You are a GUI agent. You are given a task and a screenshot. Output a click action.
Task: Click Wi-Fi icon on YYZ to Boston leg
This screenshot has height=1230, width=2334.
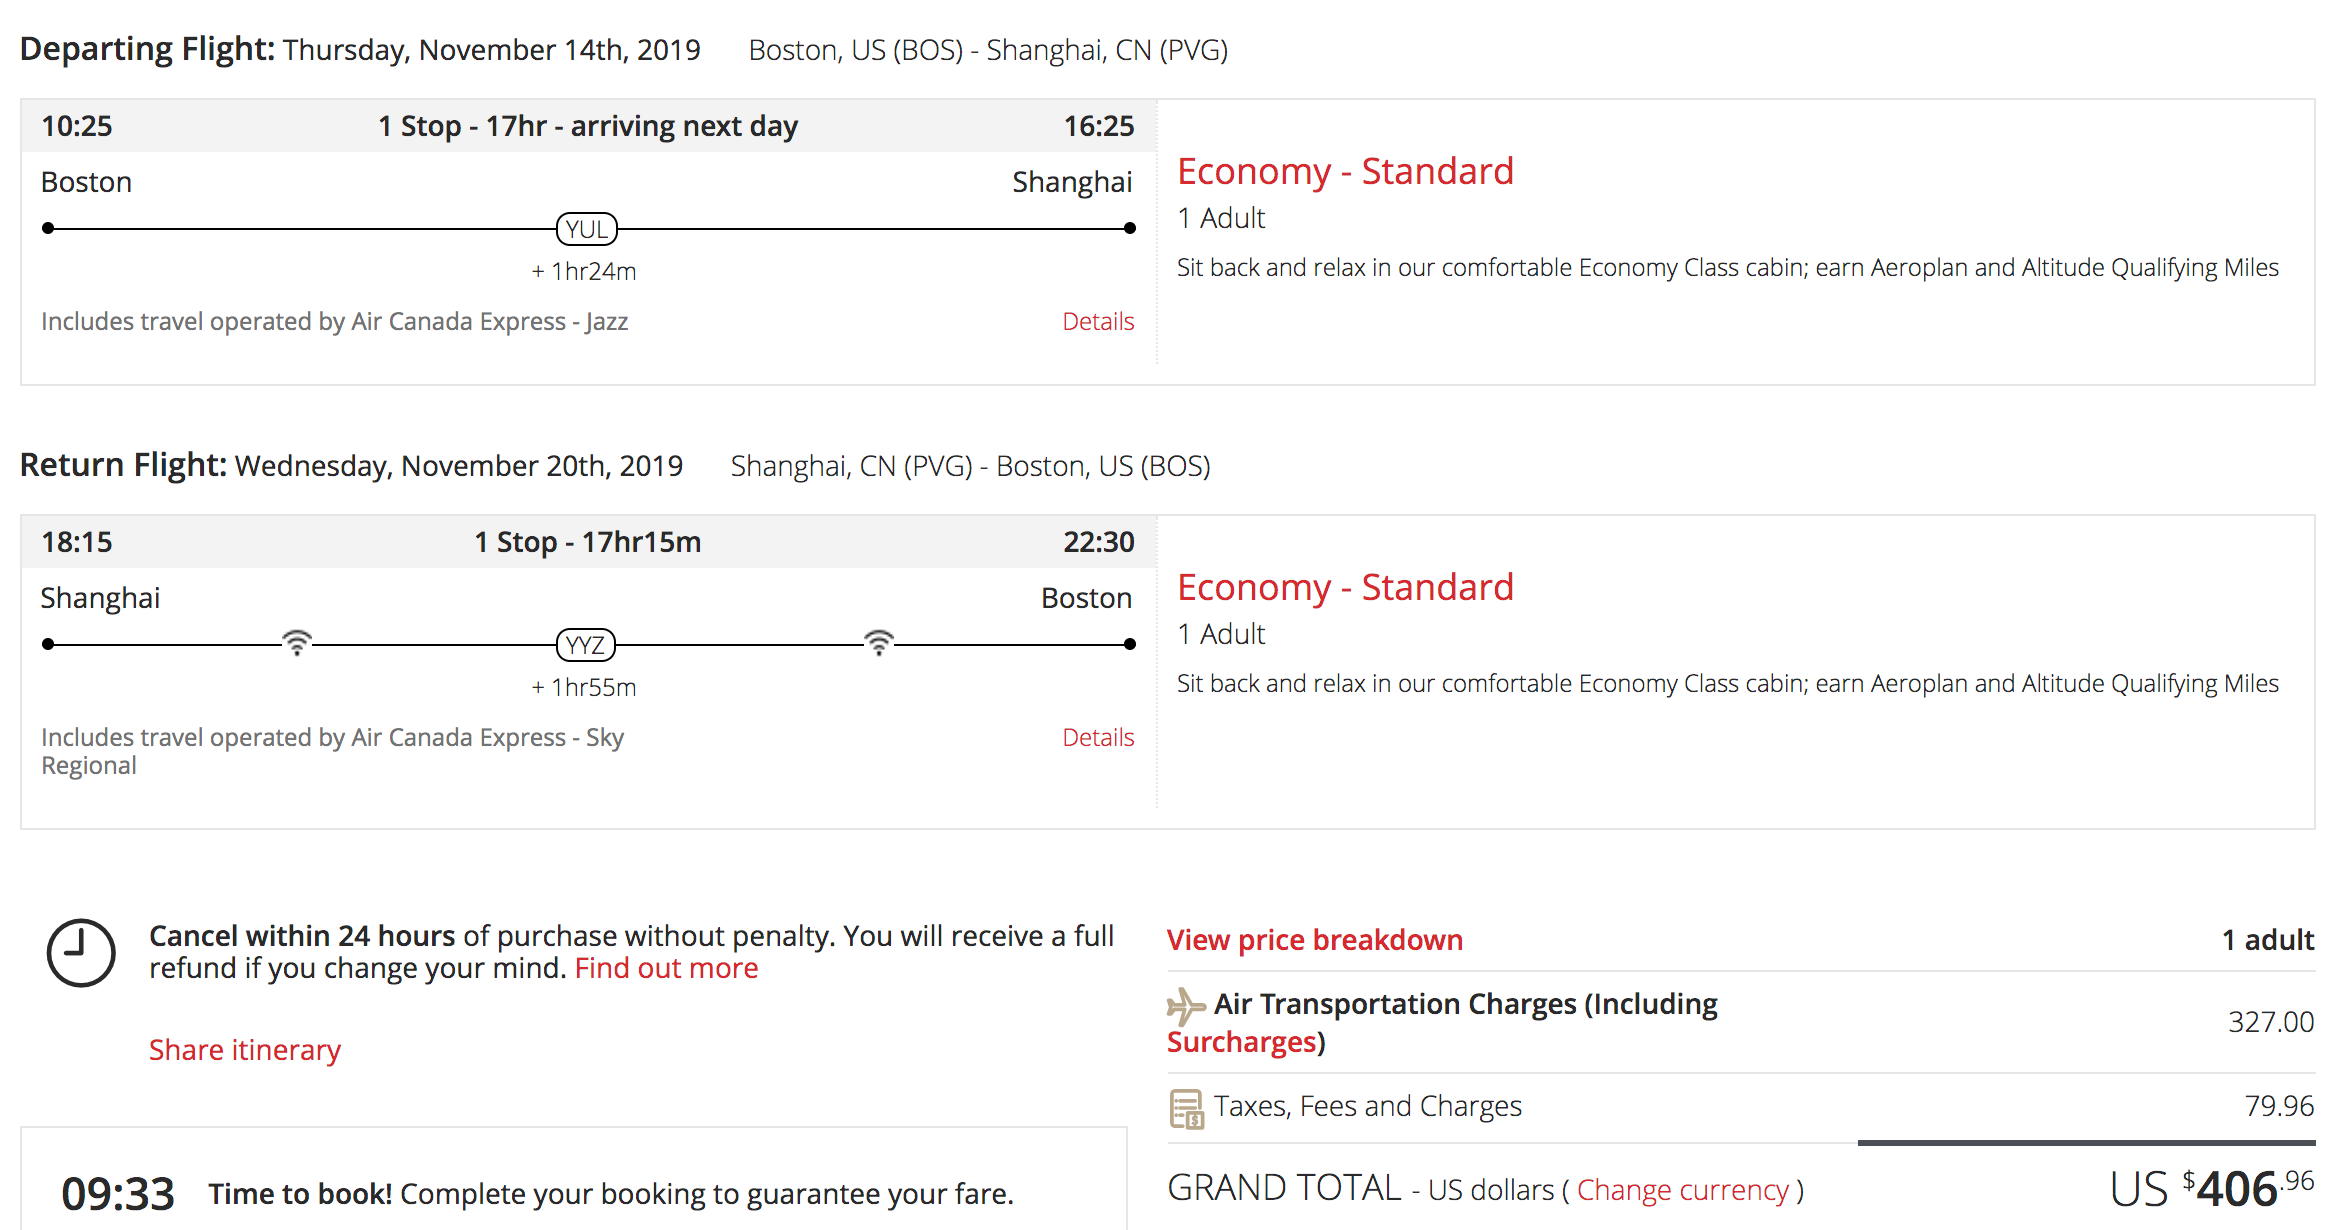[x=878, y=642]
